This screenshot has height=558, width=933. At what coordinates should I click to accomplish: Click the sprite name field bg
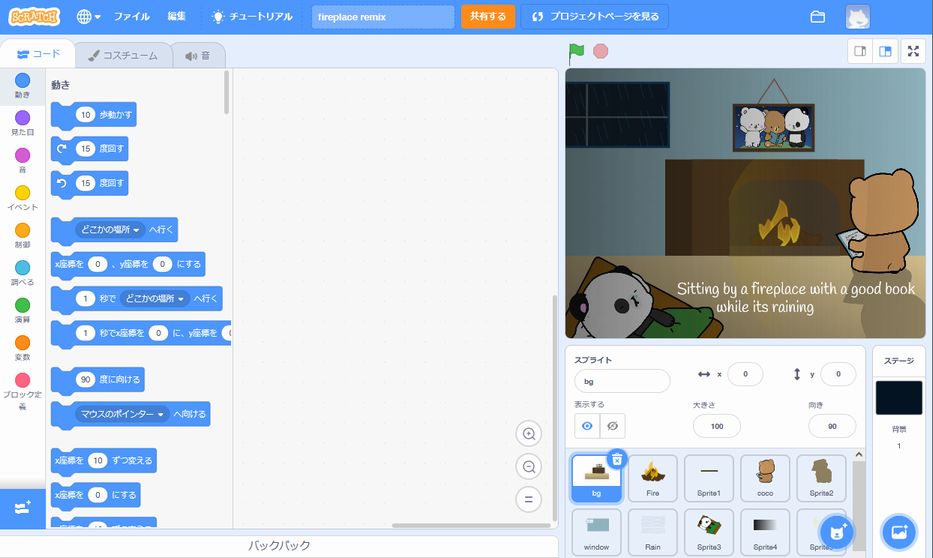click(x=622, y=381)
